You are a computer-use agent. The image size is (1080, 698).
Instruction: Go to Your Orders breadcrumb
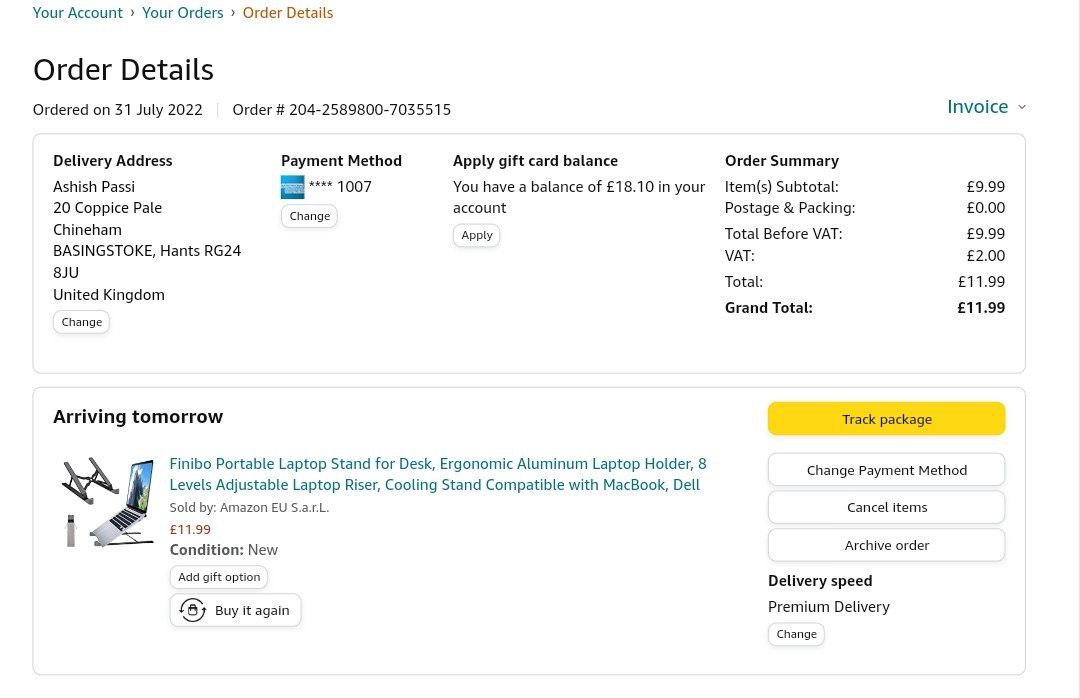click(x=182, y=13)
